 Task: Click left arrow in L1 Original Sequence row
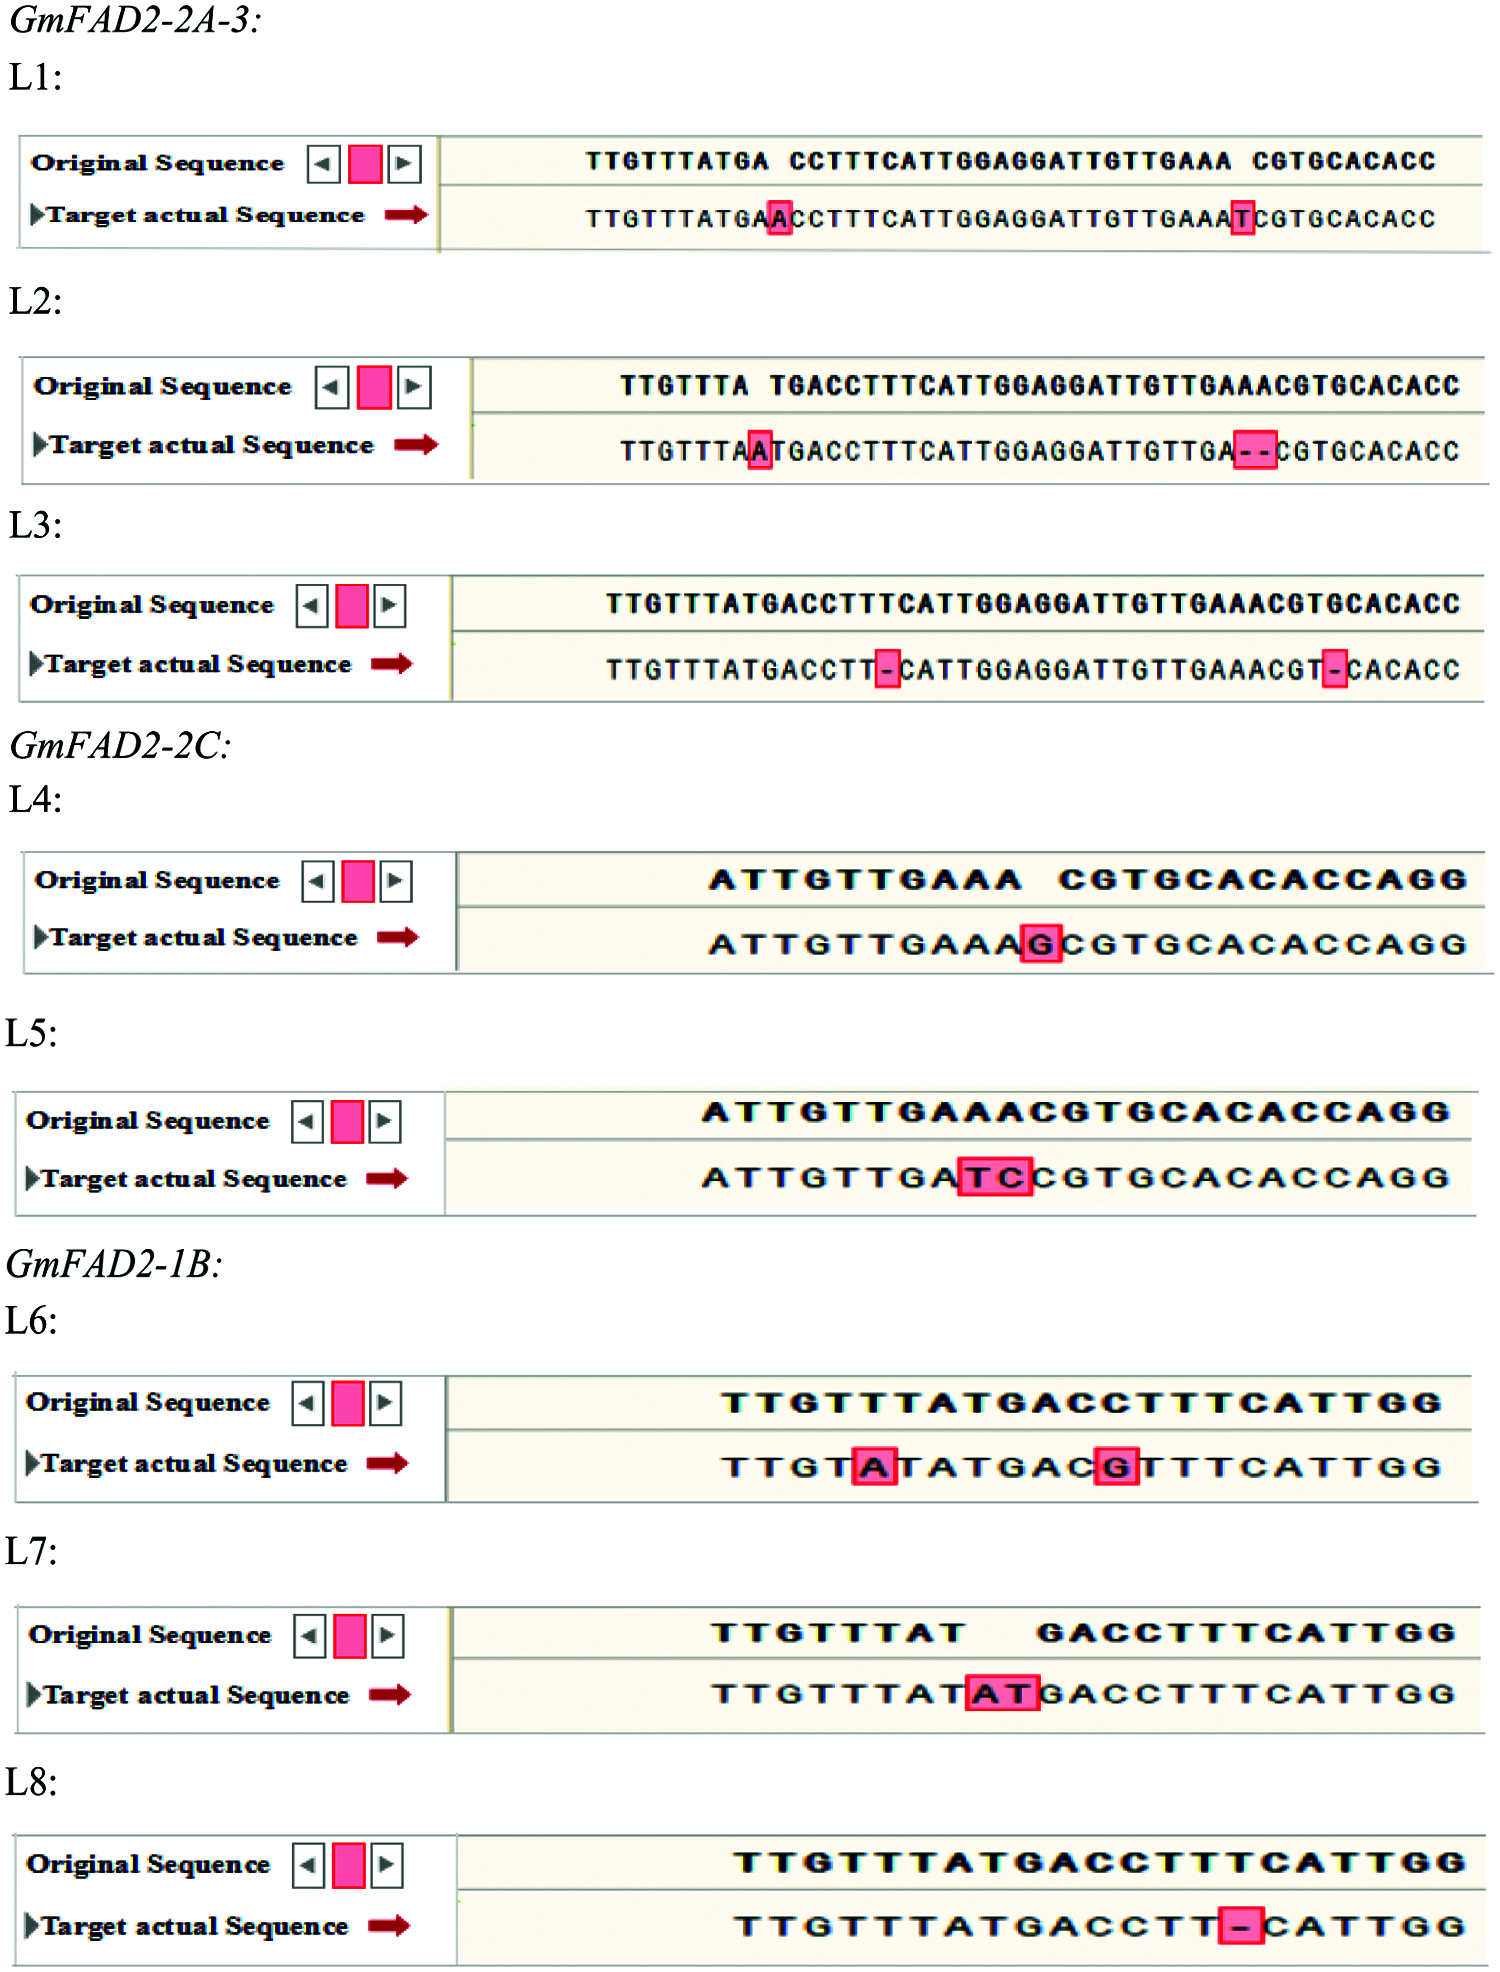pyautogui.click(x=323, y=163)
